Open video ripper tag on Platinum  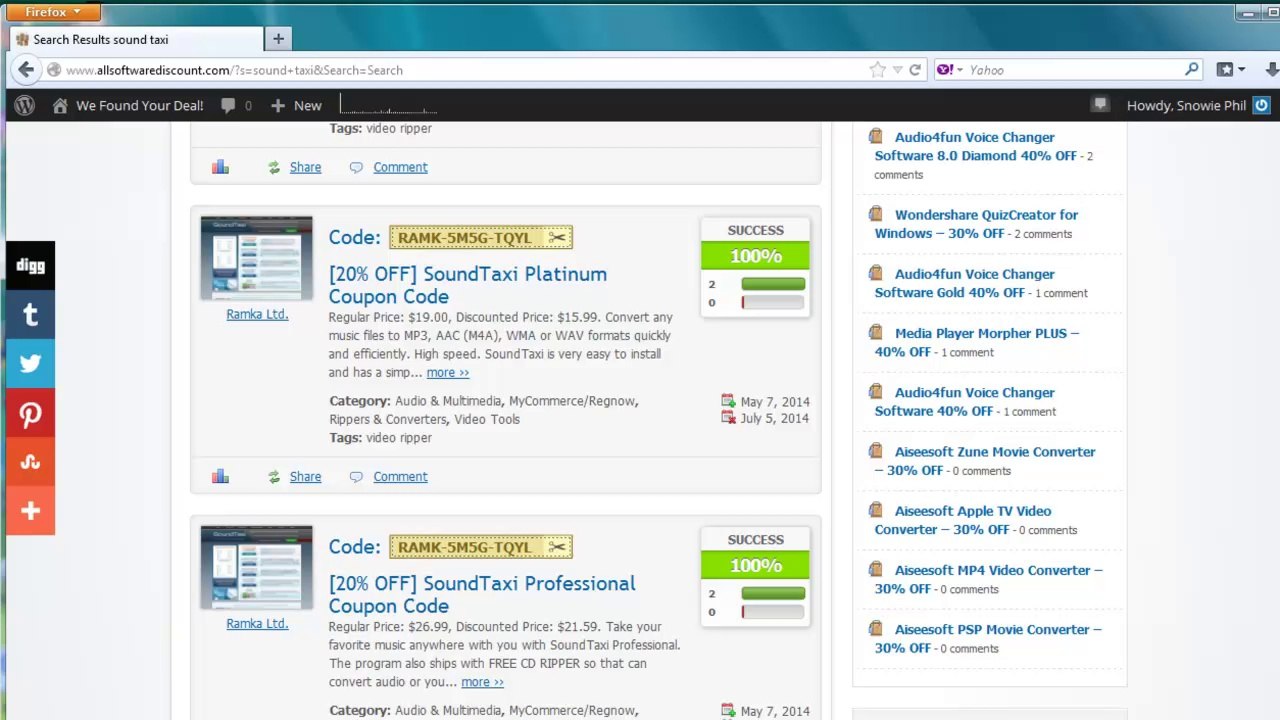point(399,438)
